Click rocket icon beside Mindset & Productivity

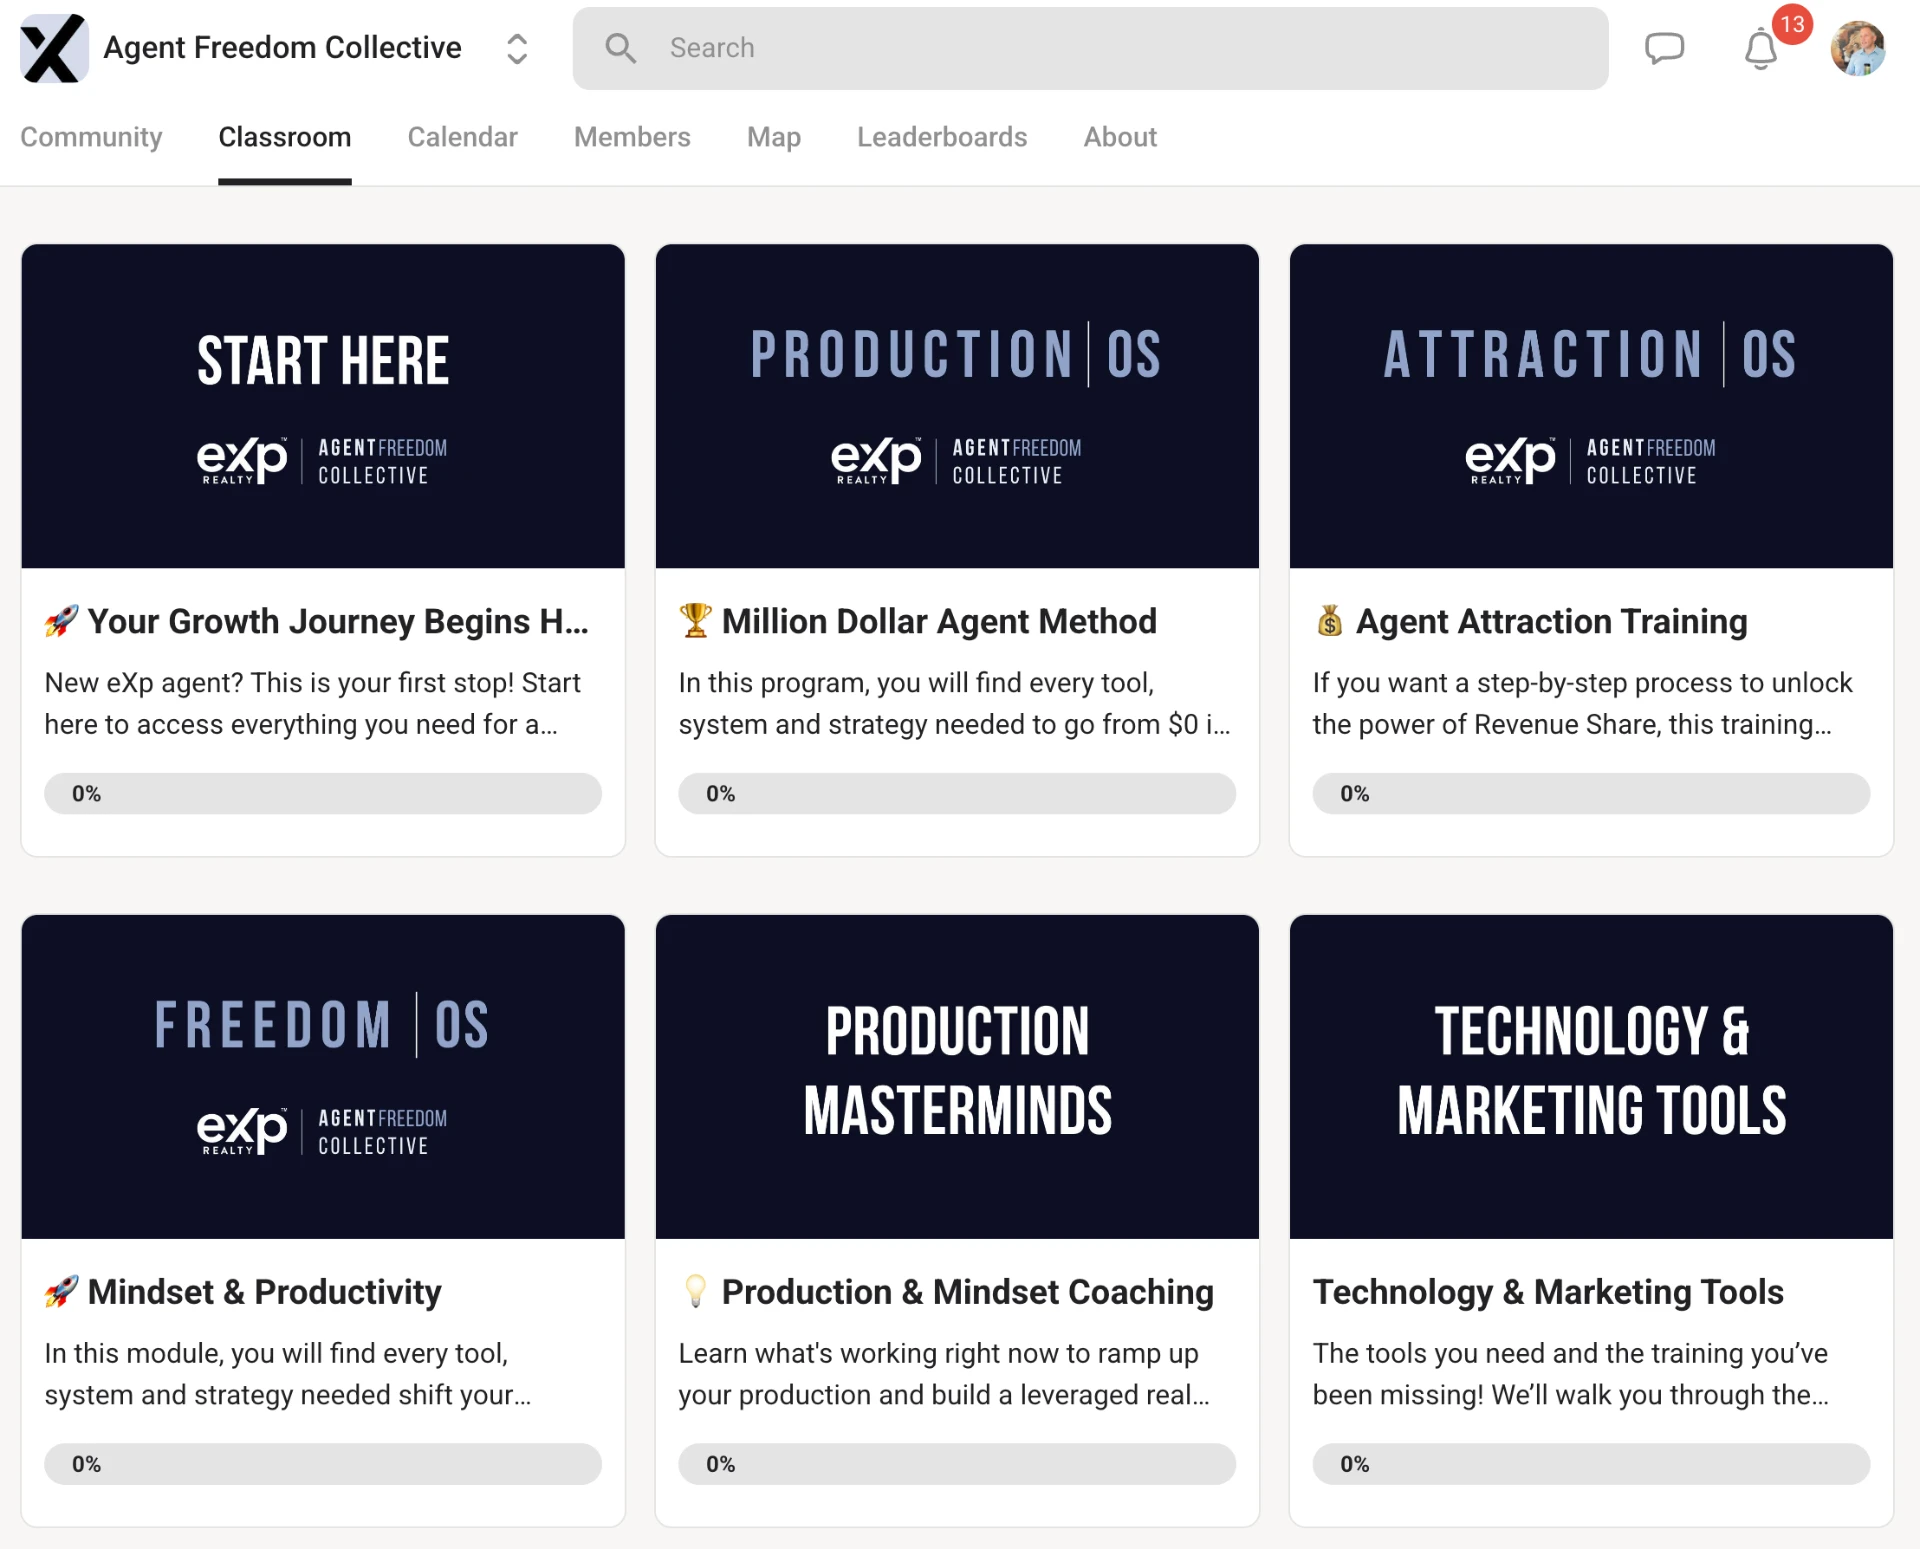click(61, 1291)
